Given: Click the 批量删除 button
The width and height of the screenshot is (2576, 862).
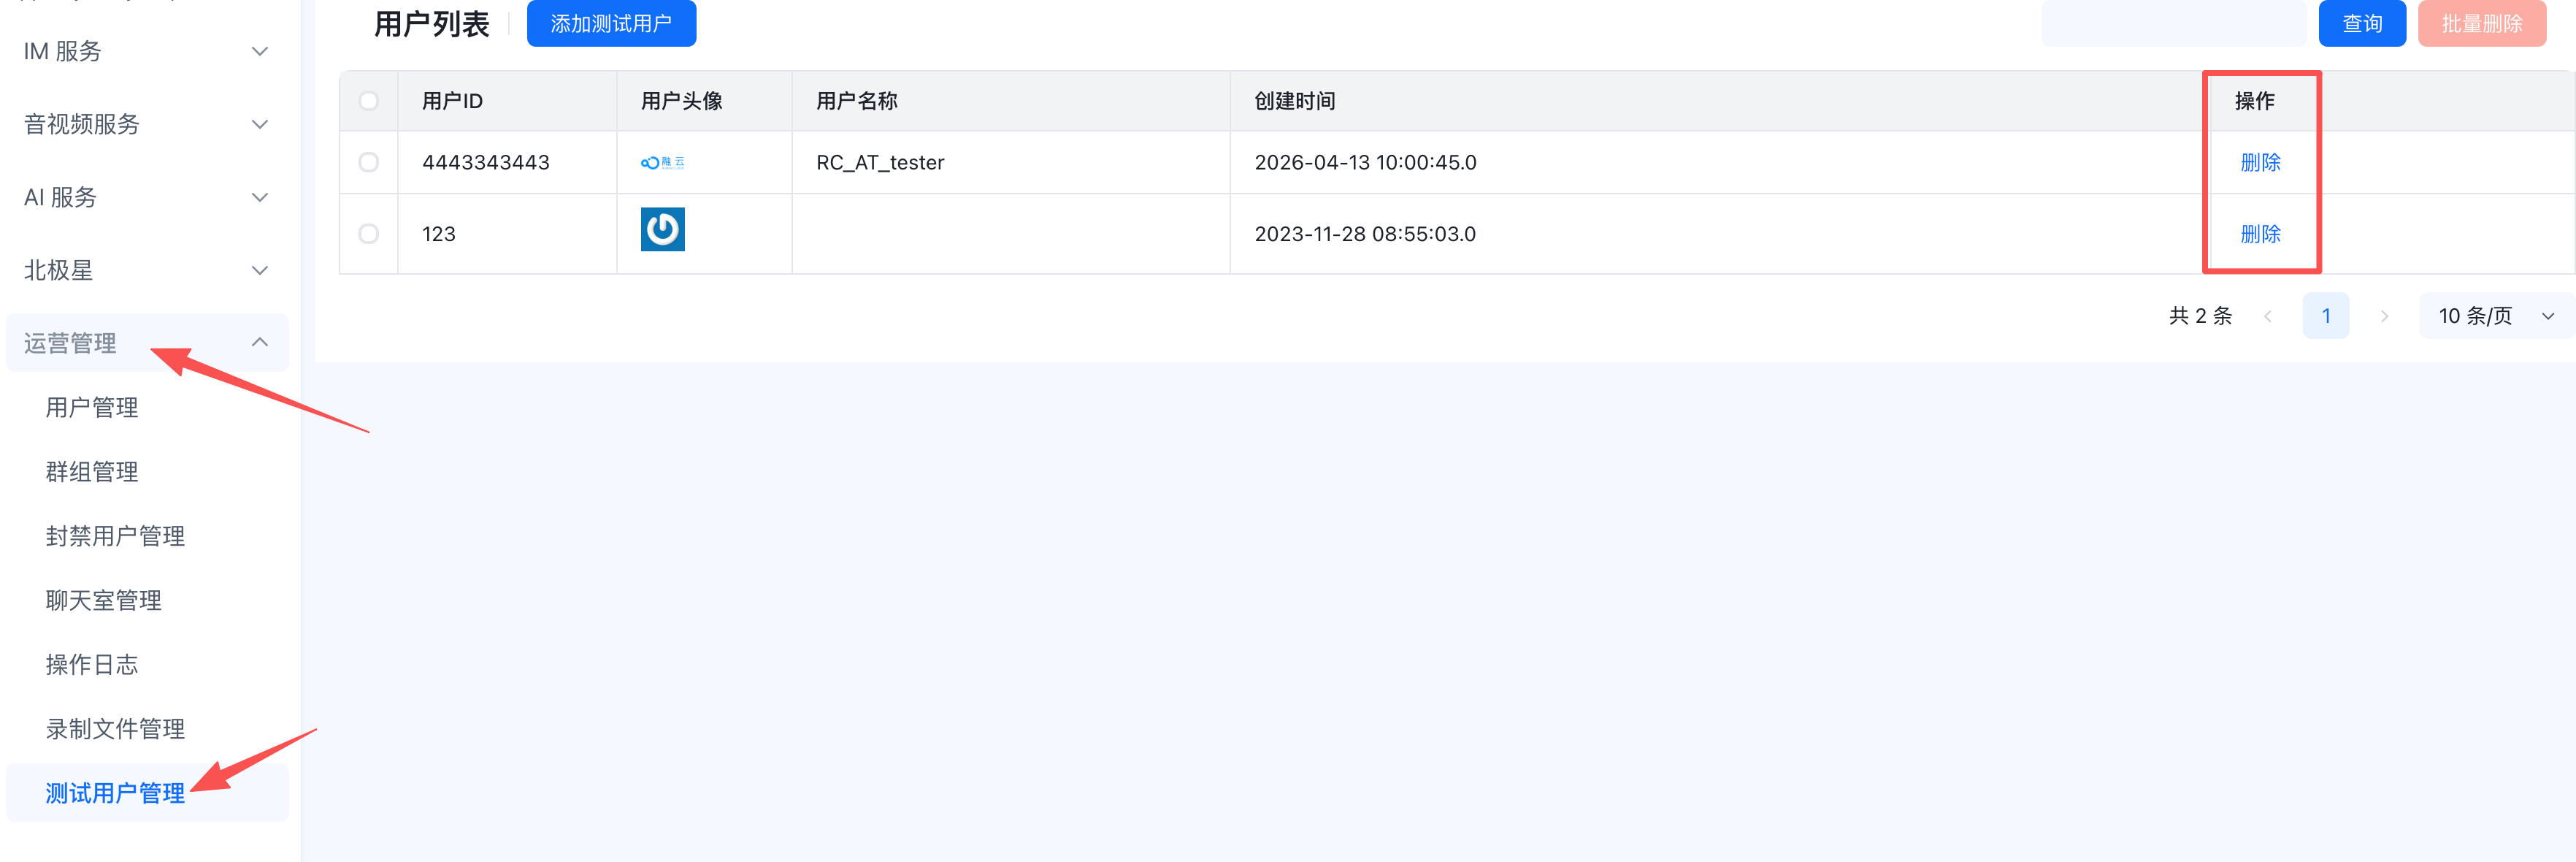Looking at the screenshot, I should click(2481, 23).
